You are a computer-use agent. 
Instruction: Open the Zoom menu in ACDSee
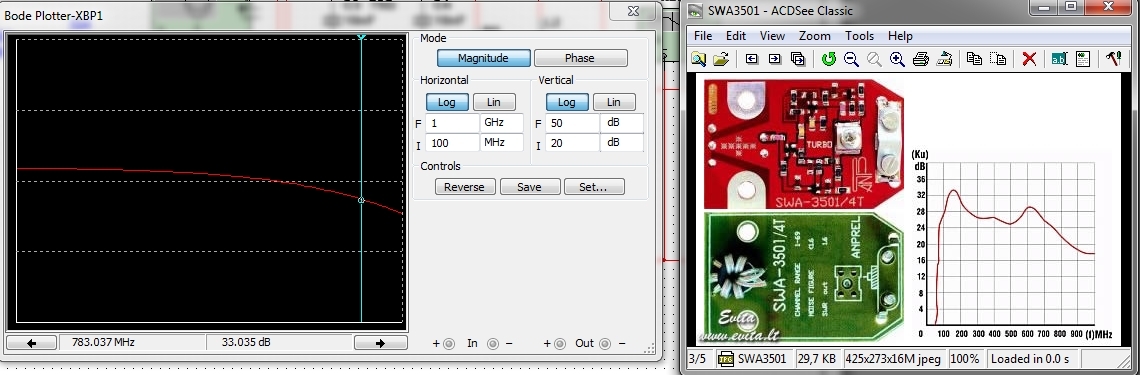point(814,36)
